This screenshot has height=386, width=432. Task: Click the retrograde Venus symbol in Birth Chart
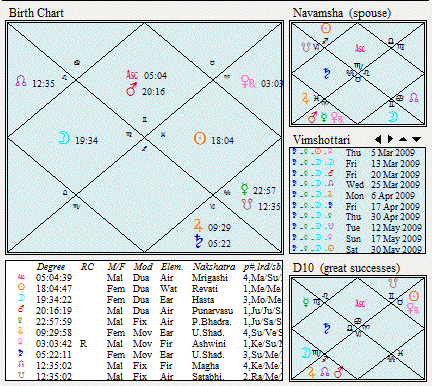coord(248,82)
